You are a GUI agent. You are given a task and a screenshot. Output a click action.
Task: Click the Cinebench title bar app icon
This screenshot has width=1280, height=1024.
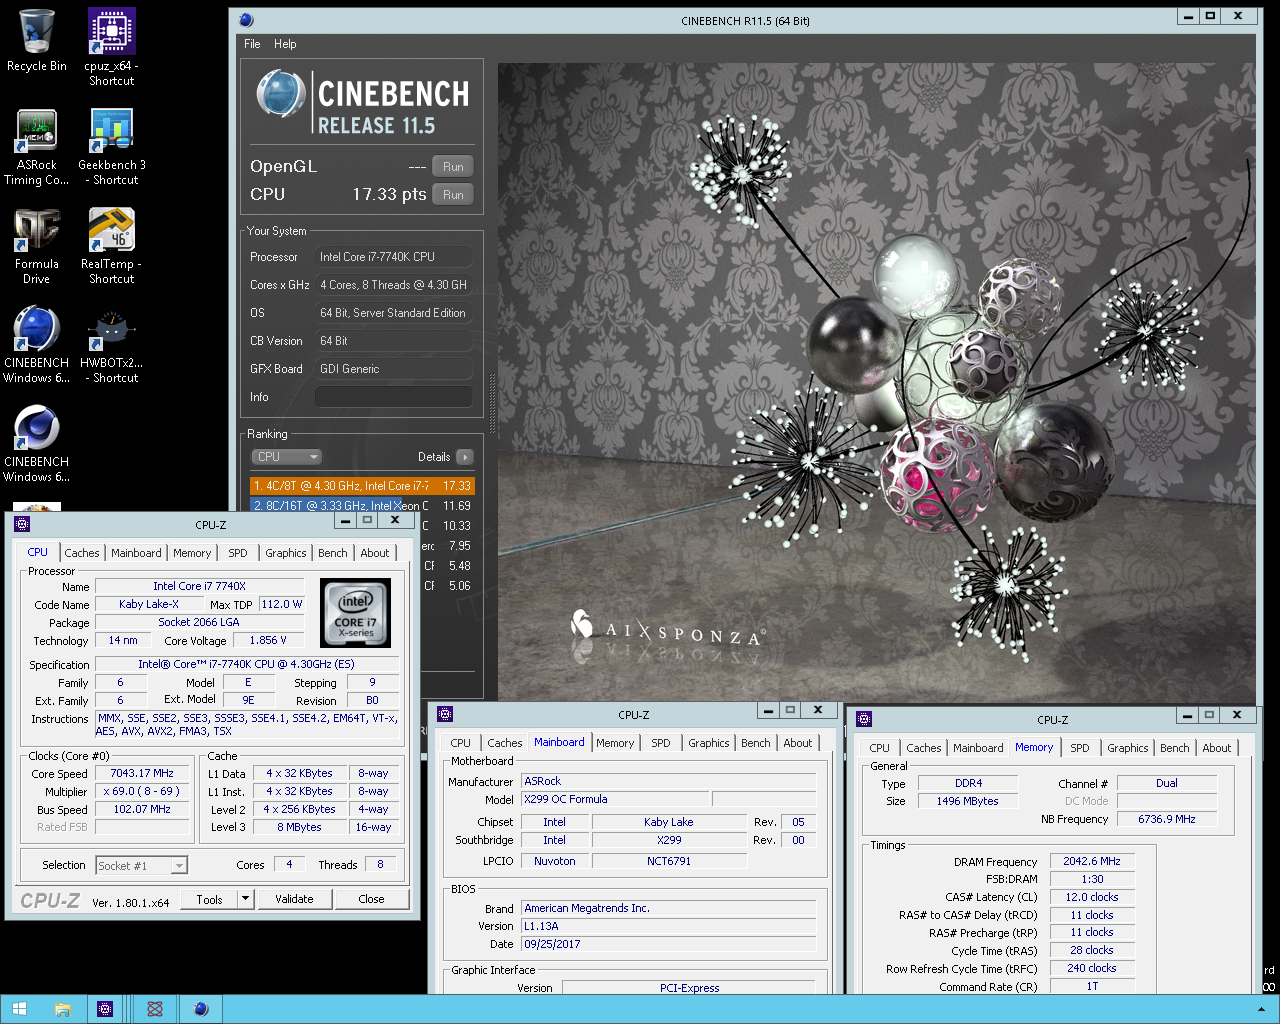coord(246,20)
